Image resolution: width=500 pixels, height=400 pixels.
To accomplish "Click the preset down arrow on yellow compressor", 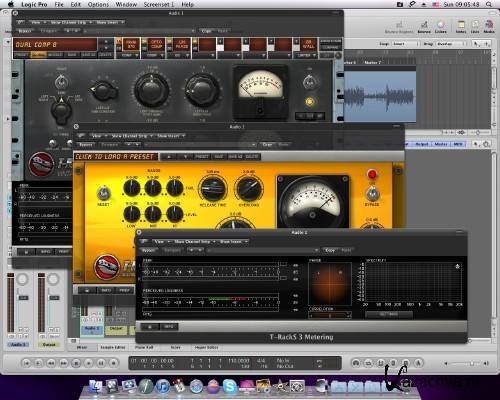I will click(x=185, y=156).
